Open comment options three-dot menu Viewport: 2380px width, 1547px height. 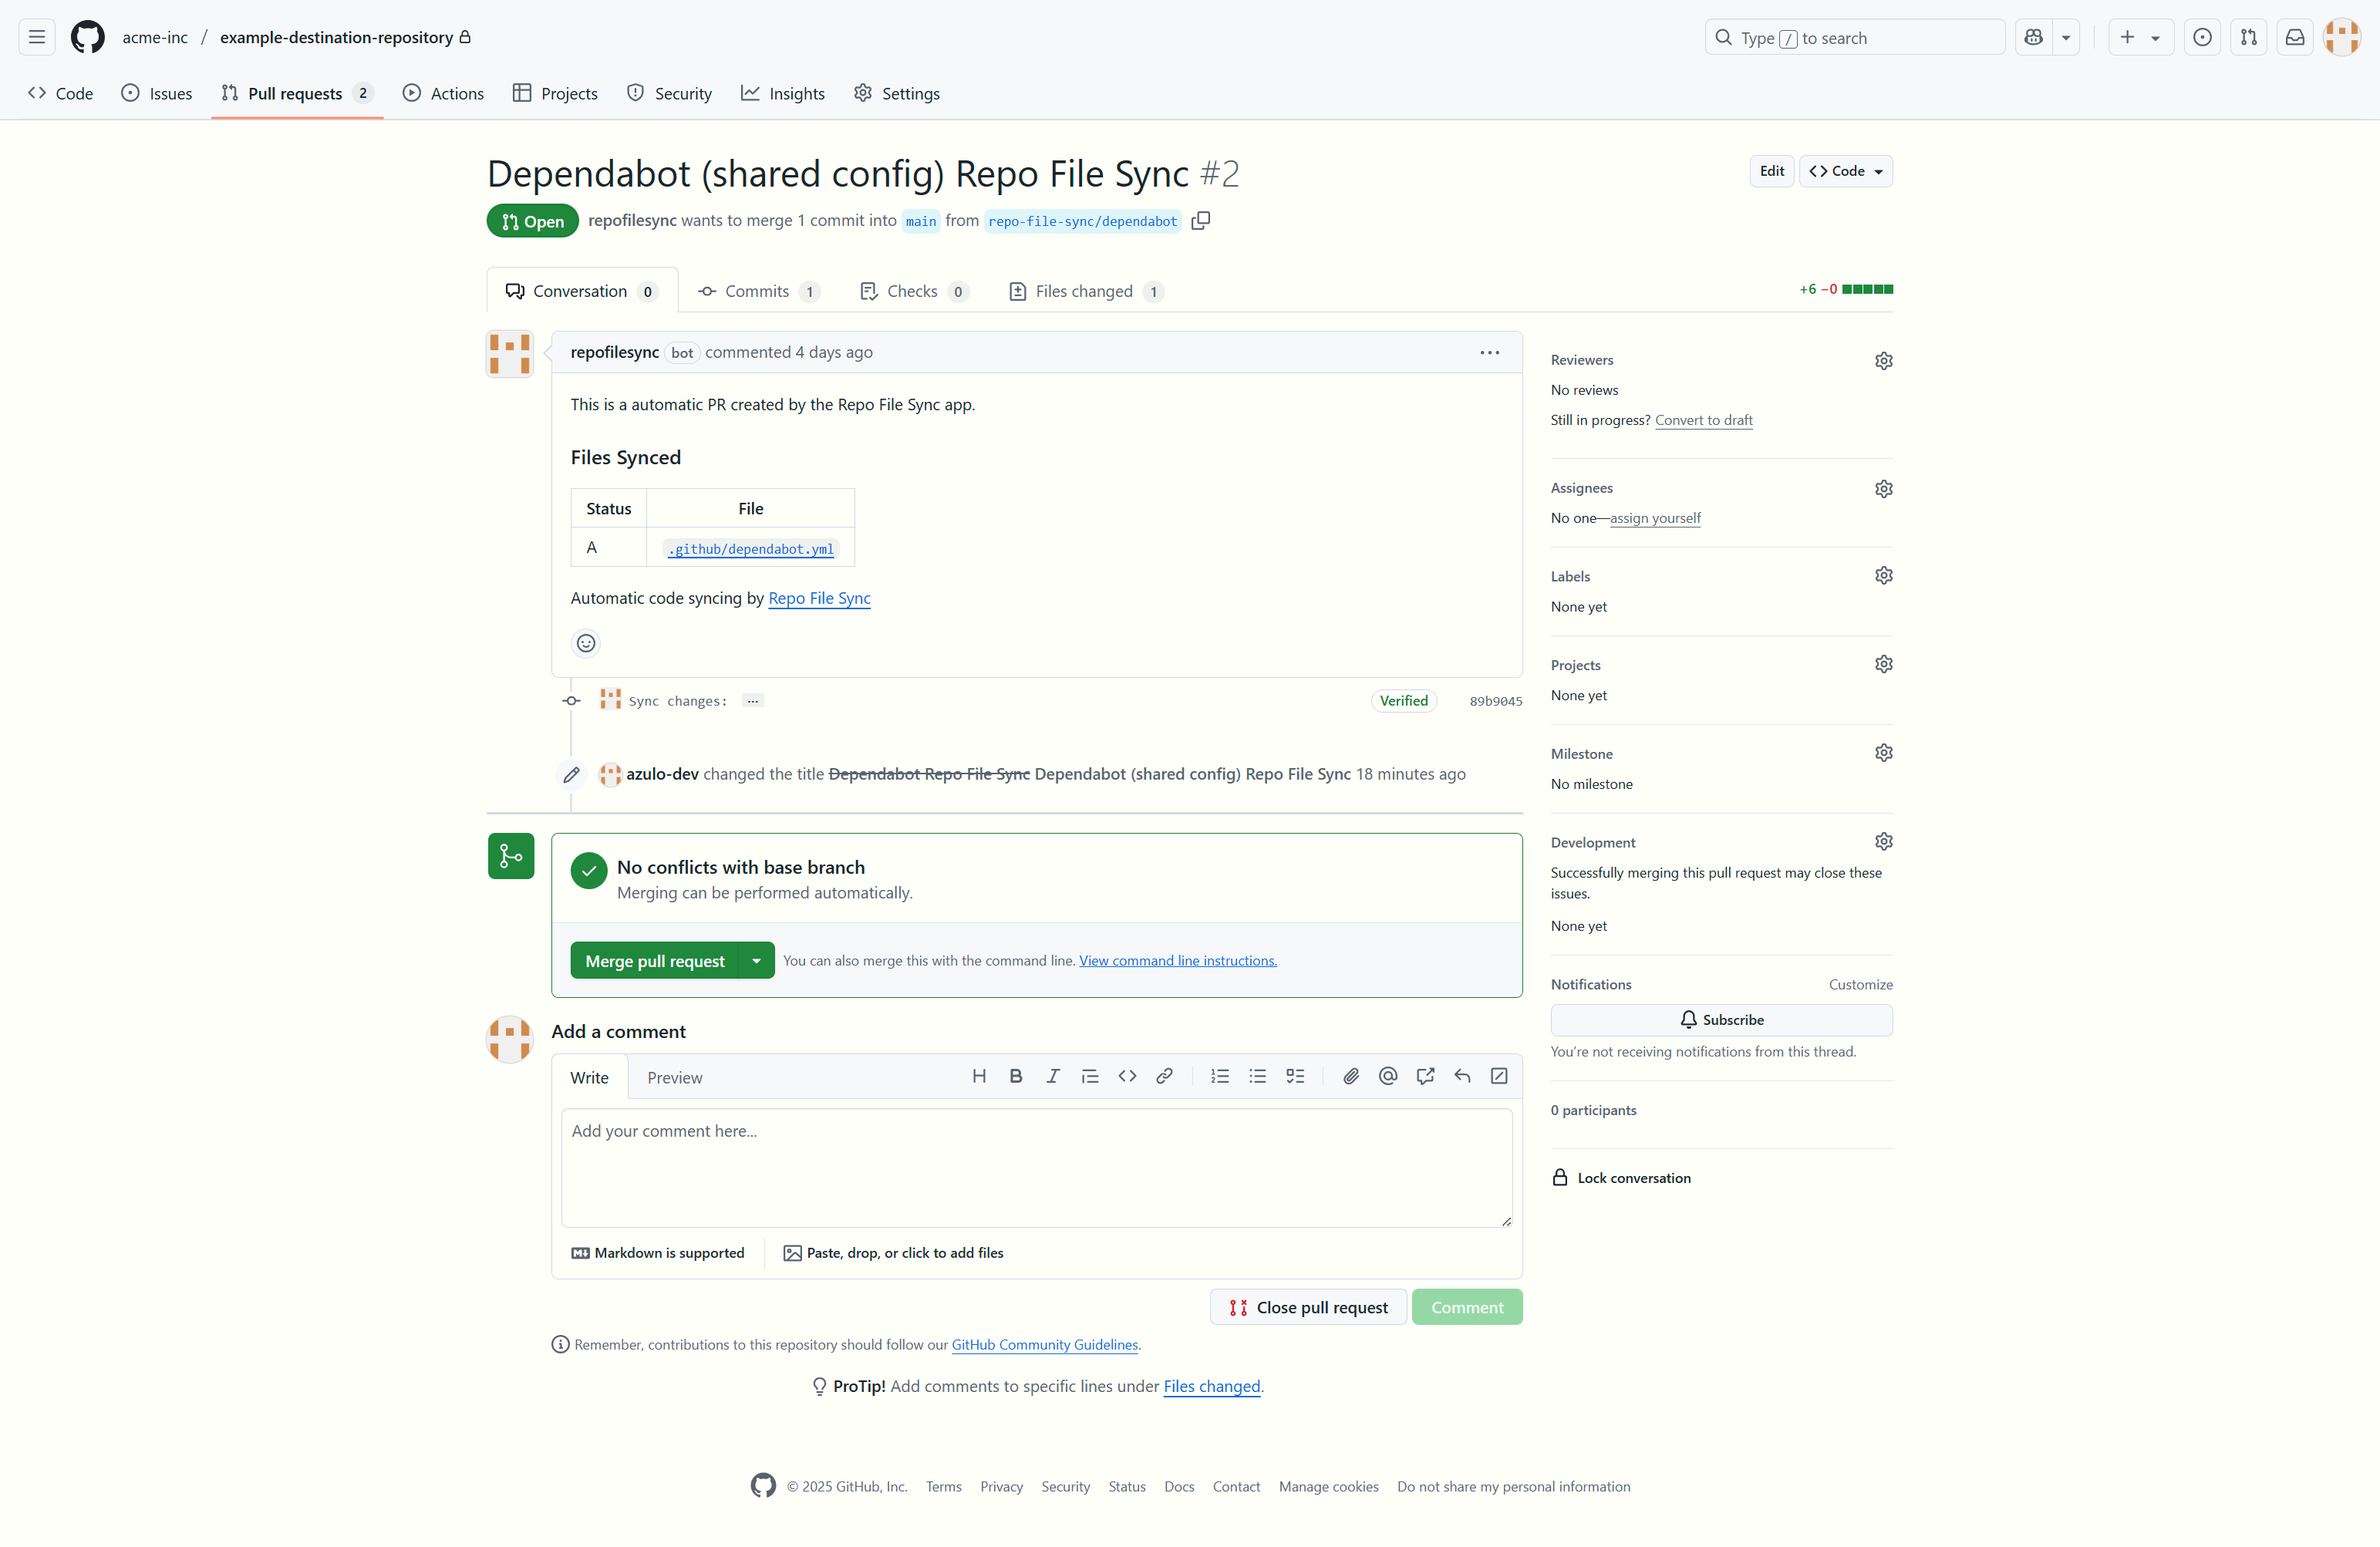(x=1489, y=352)
